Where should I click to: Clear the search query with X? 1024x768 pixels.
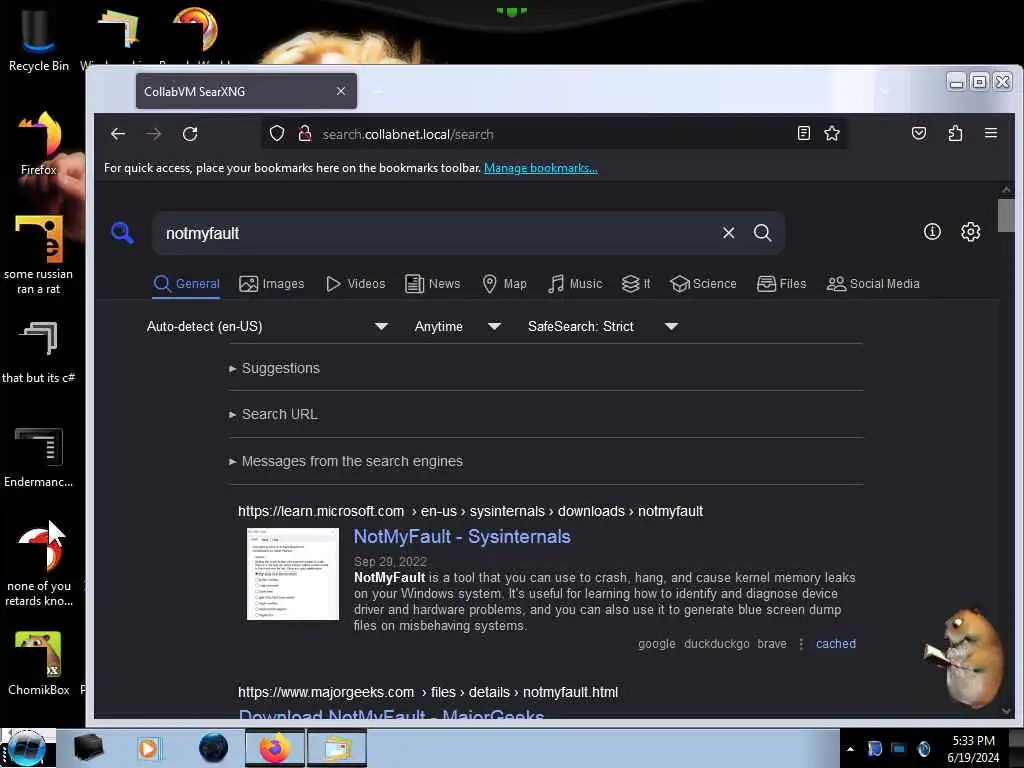click(x=728, y=232)
